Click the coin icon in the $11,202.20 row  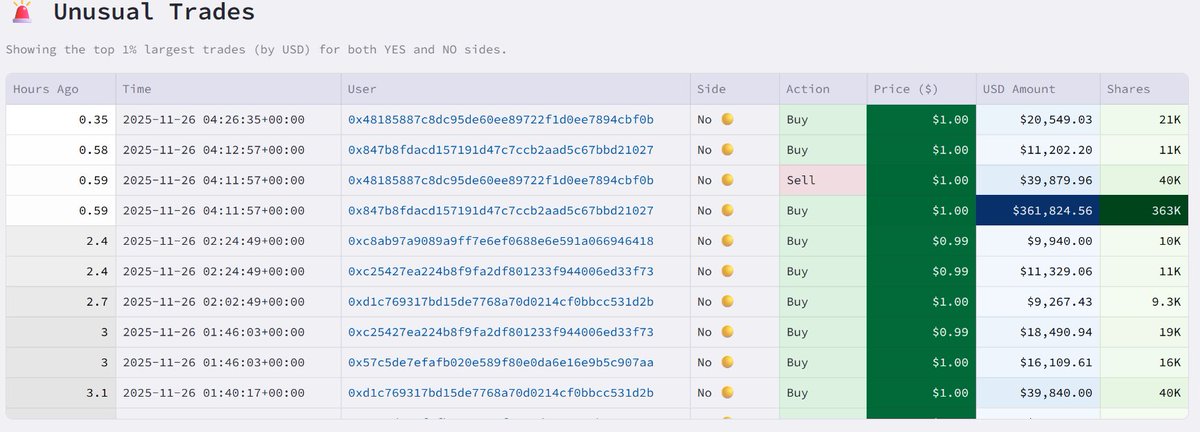click(x=728, y=150)
